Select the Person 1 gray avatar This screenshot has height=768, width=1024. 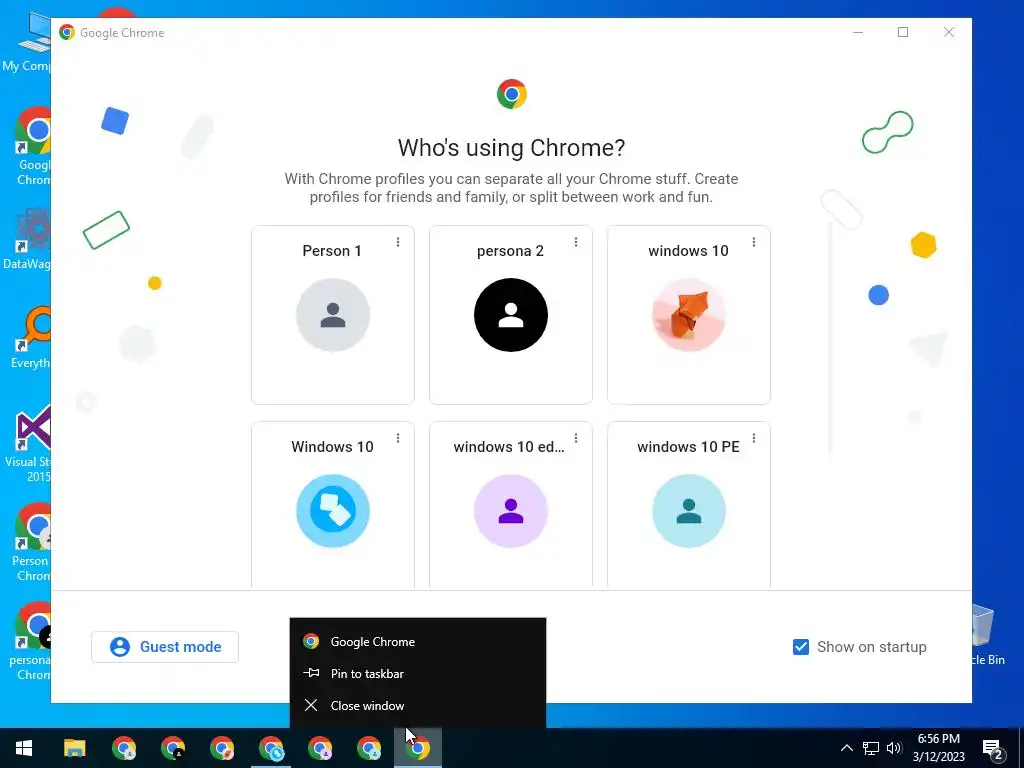pyautogui.click(x=333, y=315)
